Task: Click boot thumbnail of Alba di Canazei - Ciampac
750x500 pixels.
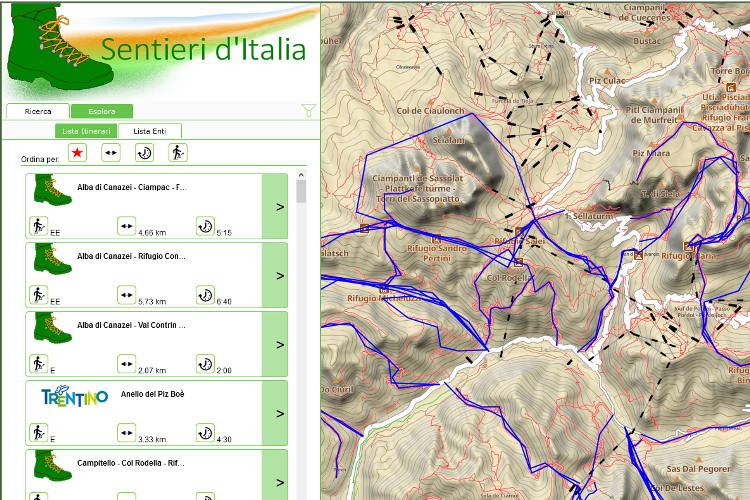Action: click(x=52, y=190)
